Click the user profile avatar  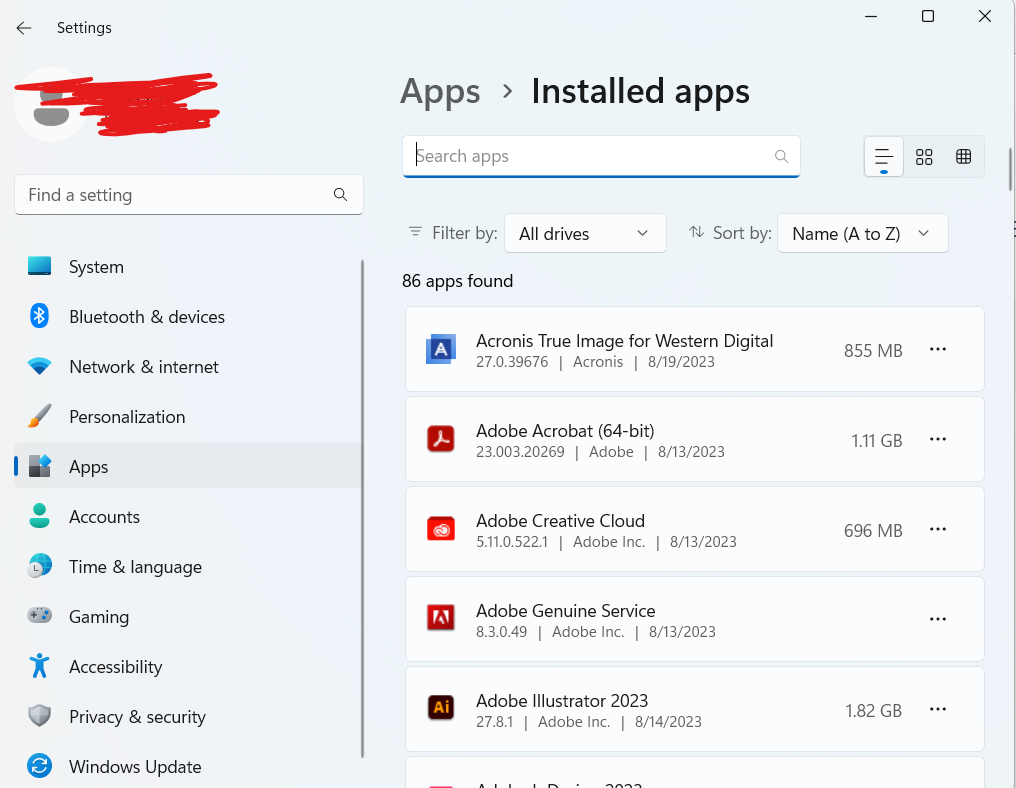pos(51,104)
